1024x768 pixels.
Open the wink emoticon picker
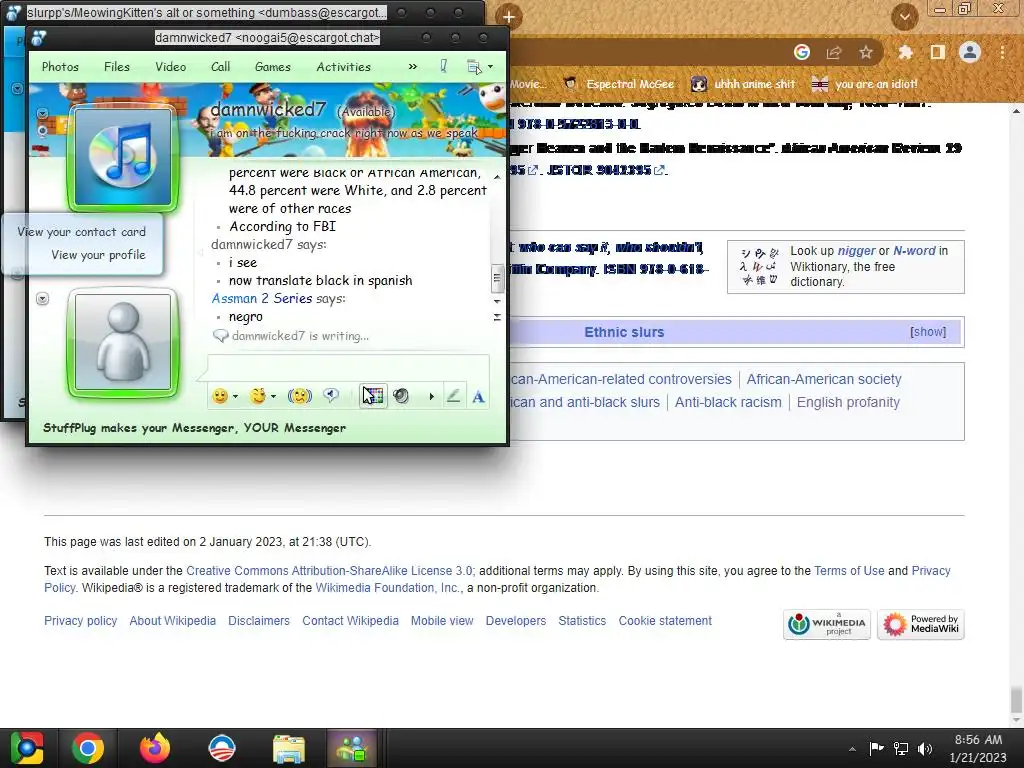point(258,396)
